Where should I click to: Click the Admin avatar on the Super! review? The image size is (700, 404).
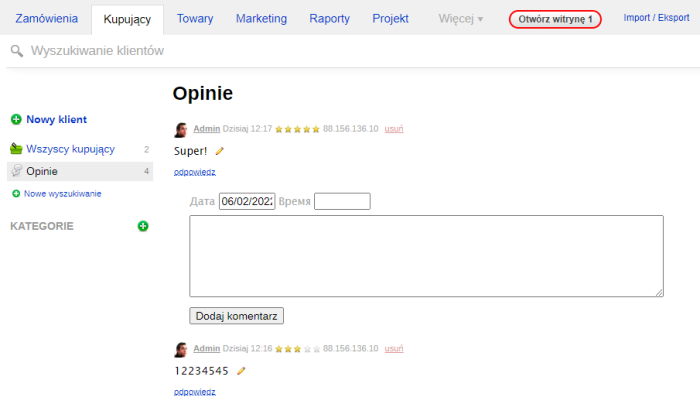[x=181, y=129]
